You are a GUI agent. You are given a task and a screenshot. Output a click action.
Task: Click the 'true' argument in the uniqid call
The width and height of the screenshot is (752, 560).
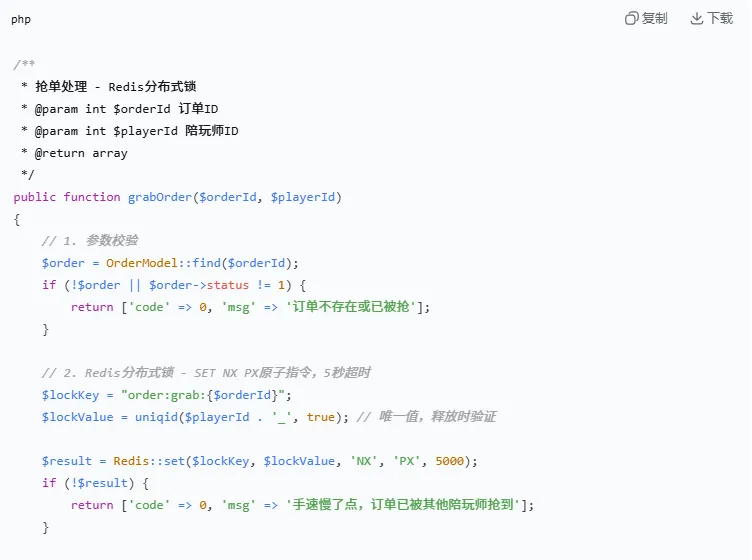pyautogui.click(x=320, y=417)
